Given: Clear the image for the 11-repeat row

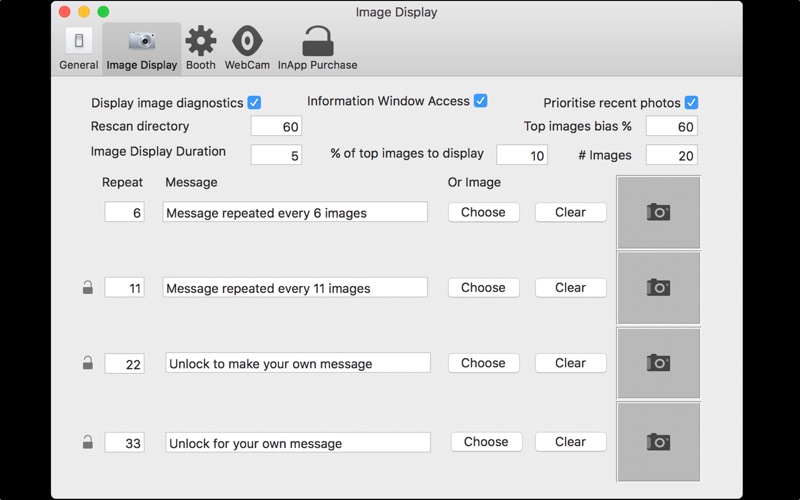Looking at the screenshot, I should 570,288.
